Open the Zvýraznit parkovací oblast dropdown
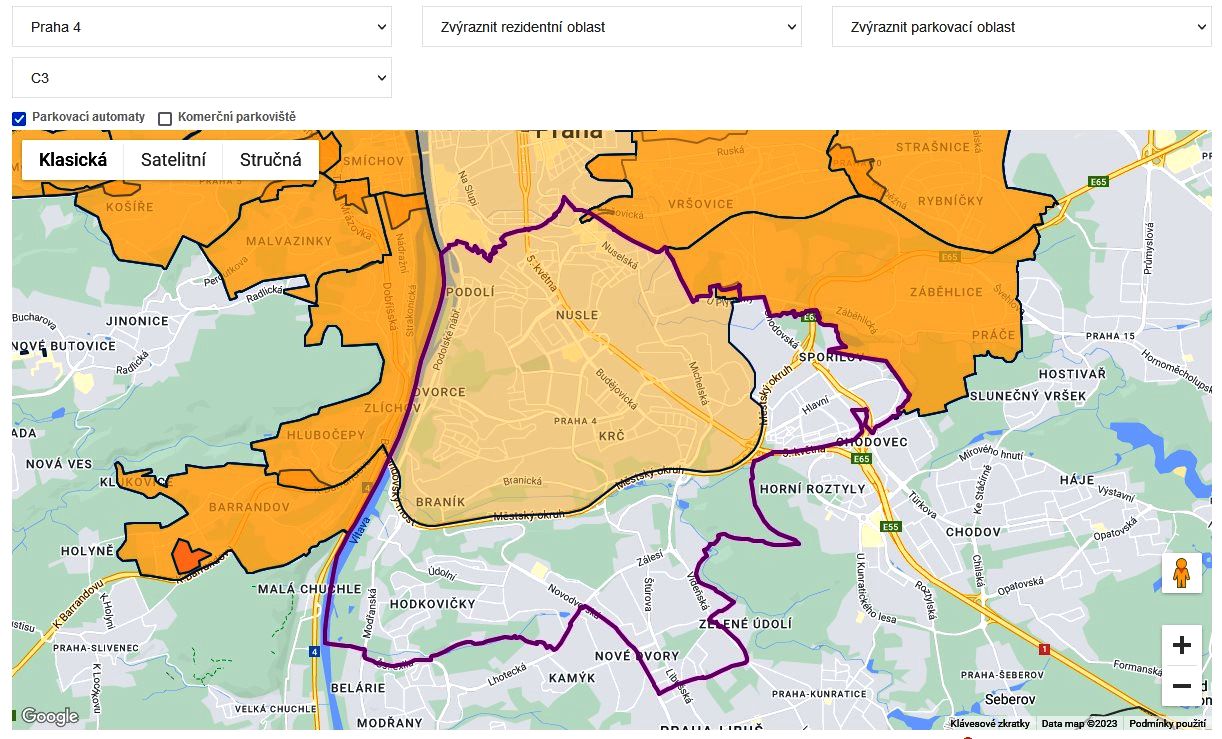The width and height of the screenshot is (1222, 739). 1022,27
